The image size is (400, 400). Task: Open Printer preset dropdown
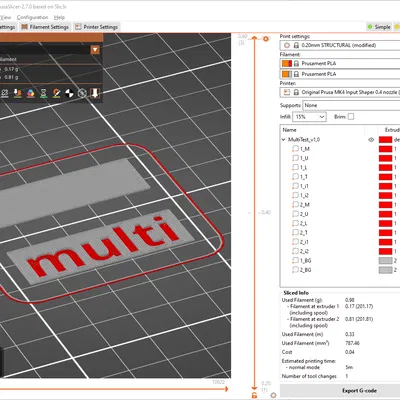(340, 92)
